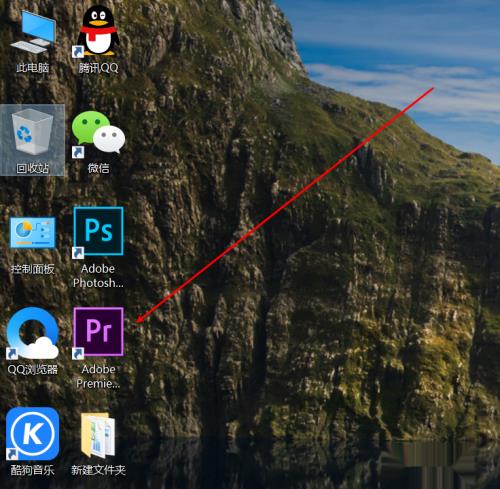Click the 回收站 label text
500x489 pixels.
32,168
